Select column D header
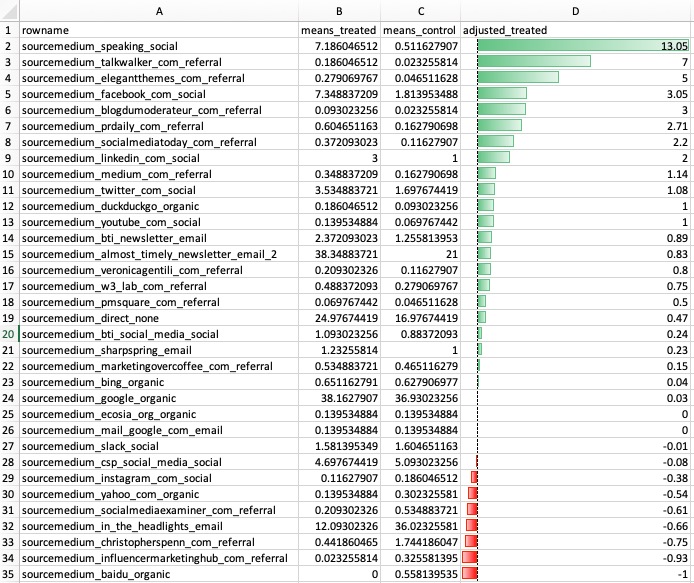 point(575,11)
